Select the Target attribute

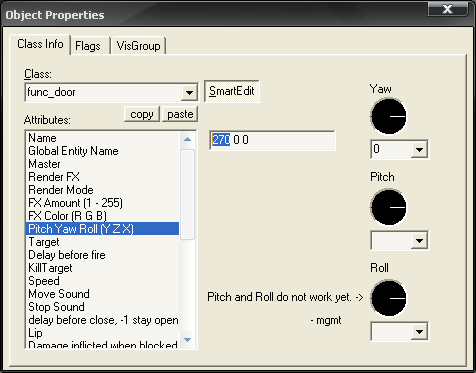tap(103, 242)
